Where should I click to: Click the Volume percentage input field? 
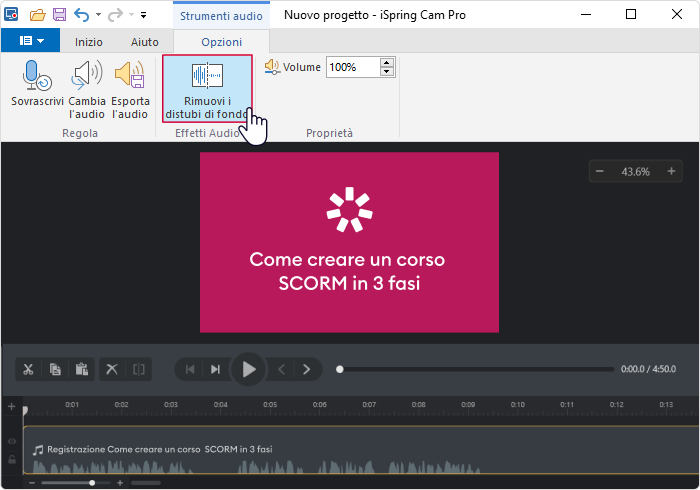352,67
